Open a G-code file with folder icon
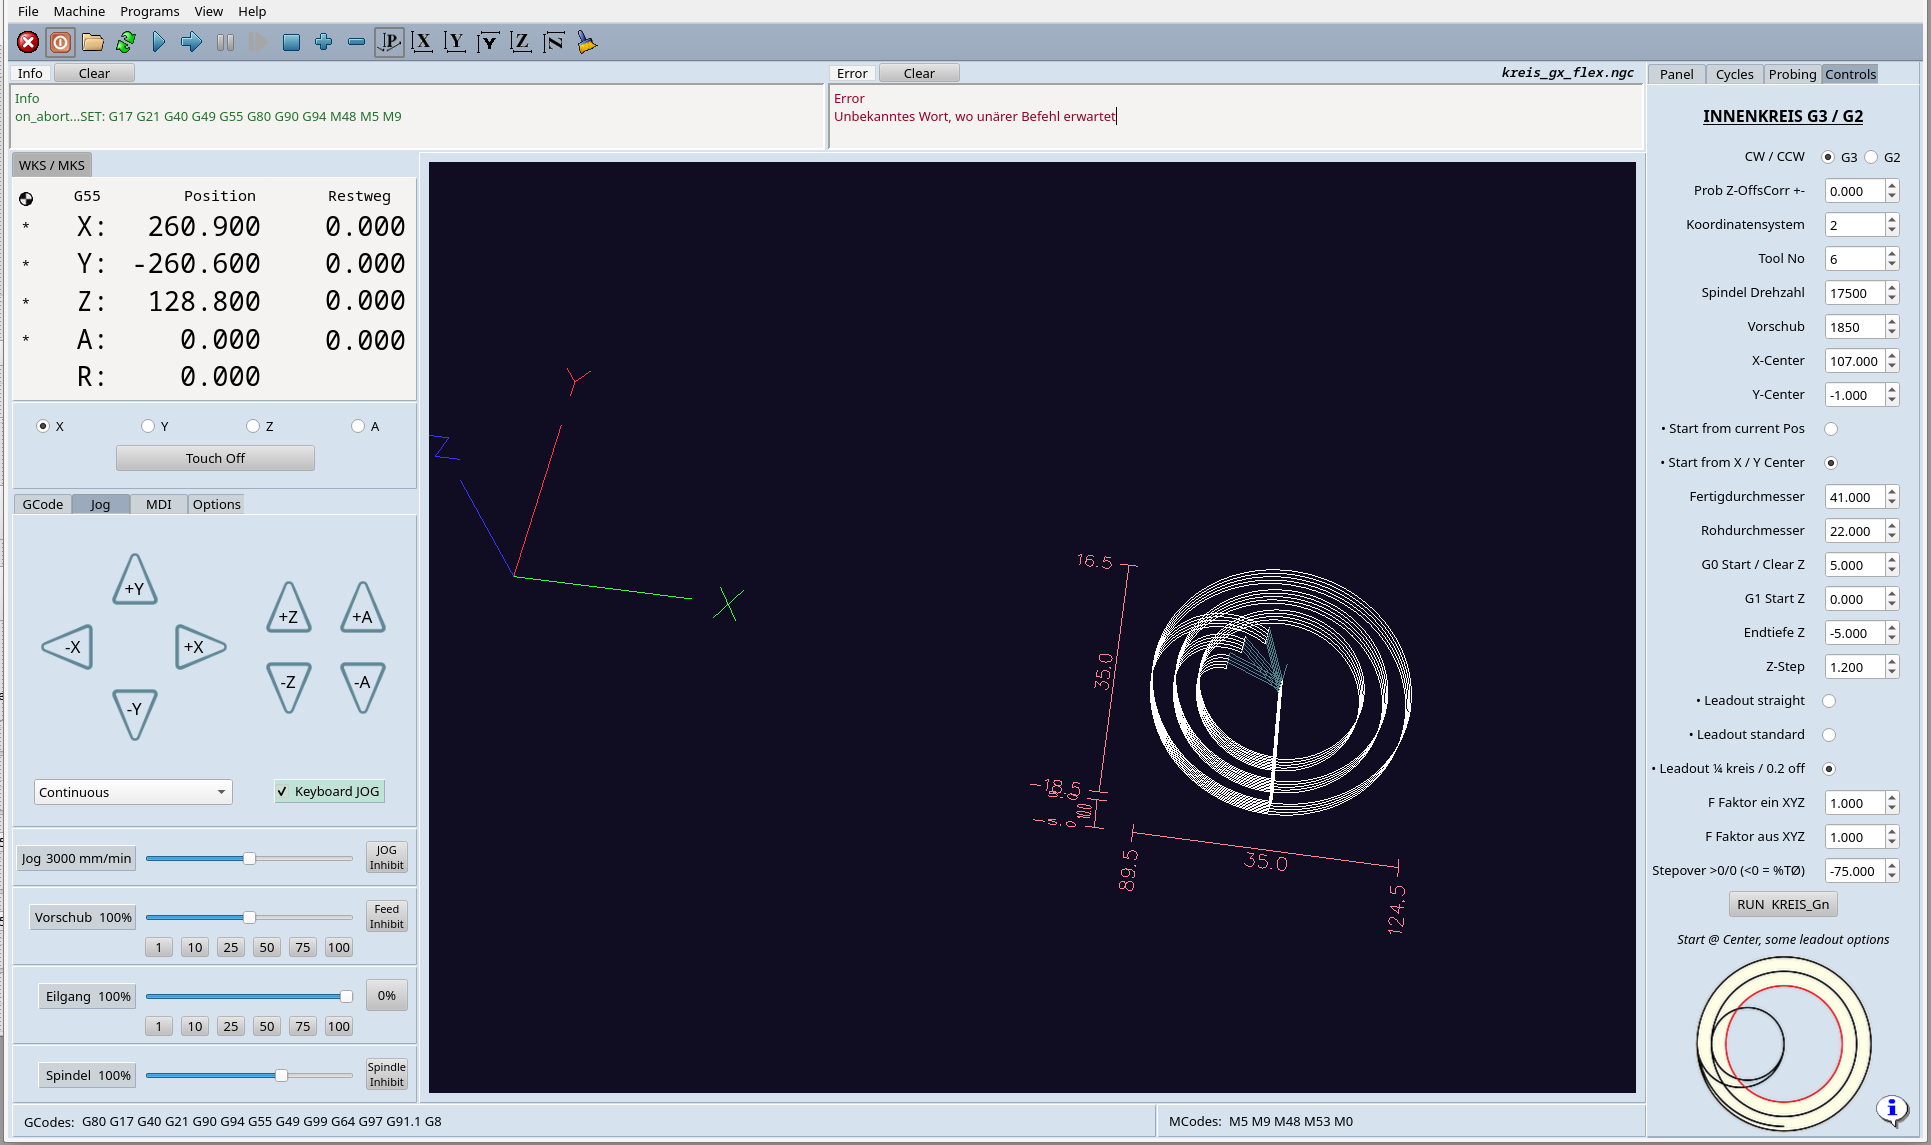1931x1145 pixels. pyautogui.click(x=93, y=42)
